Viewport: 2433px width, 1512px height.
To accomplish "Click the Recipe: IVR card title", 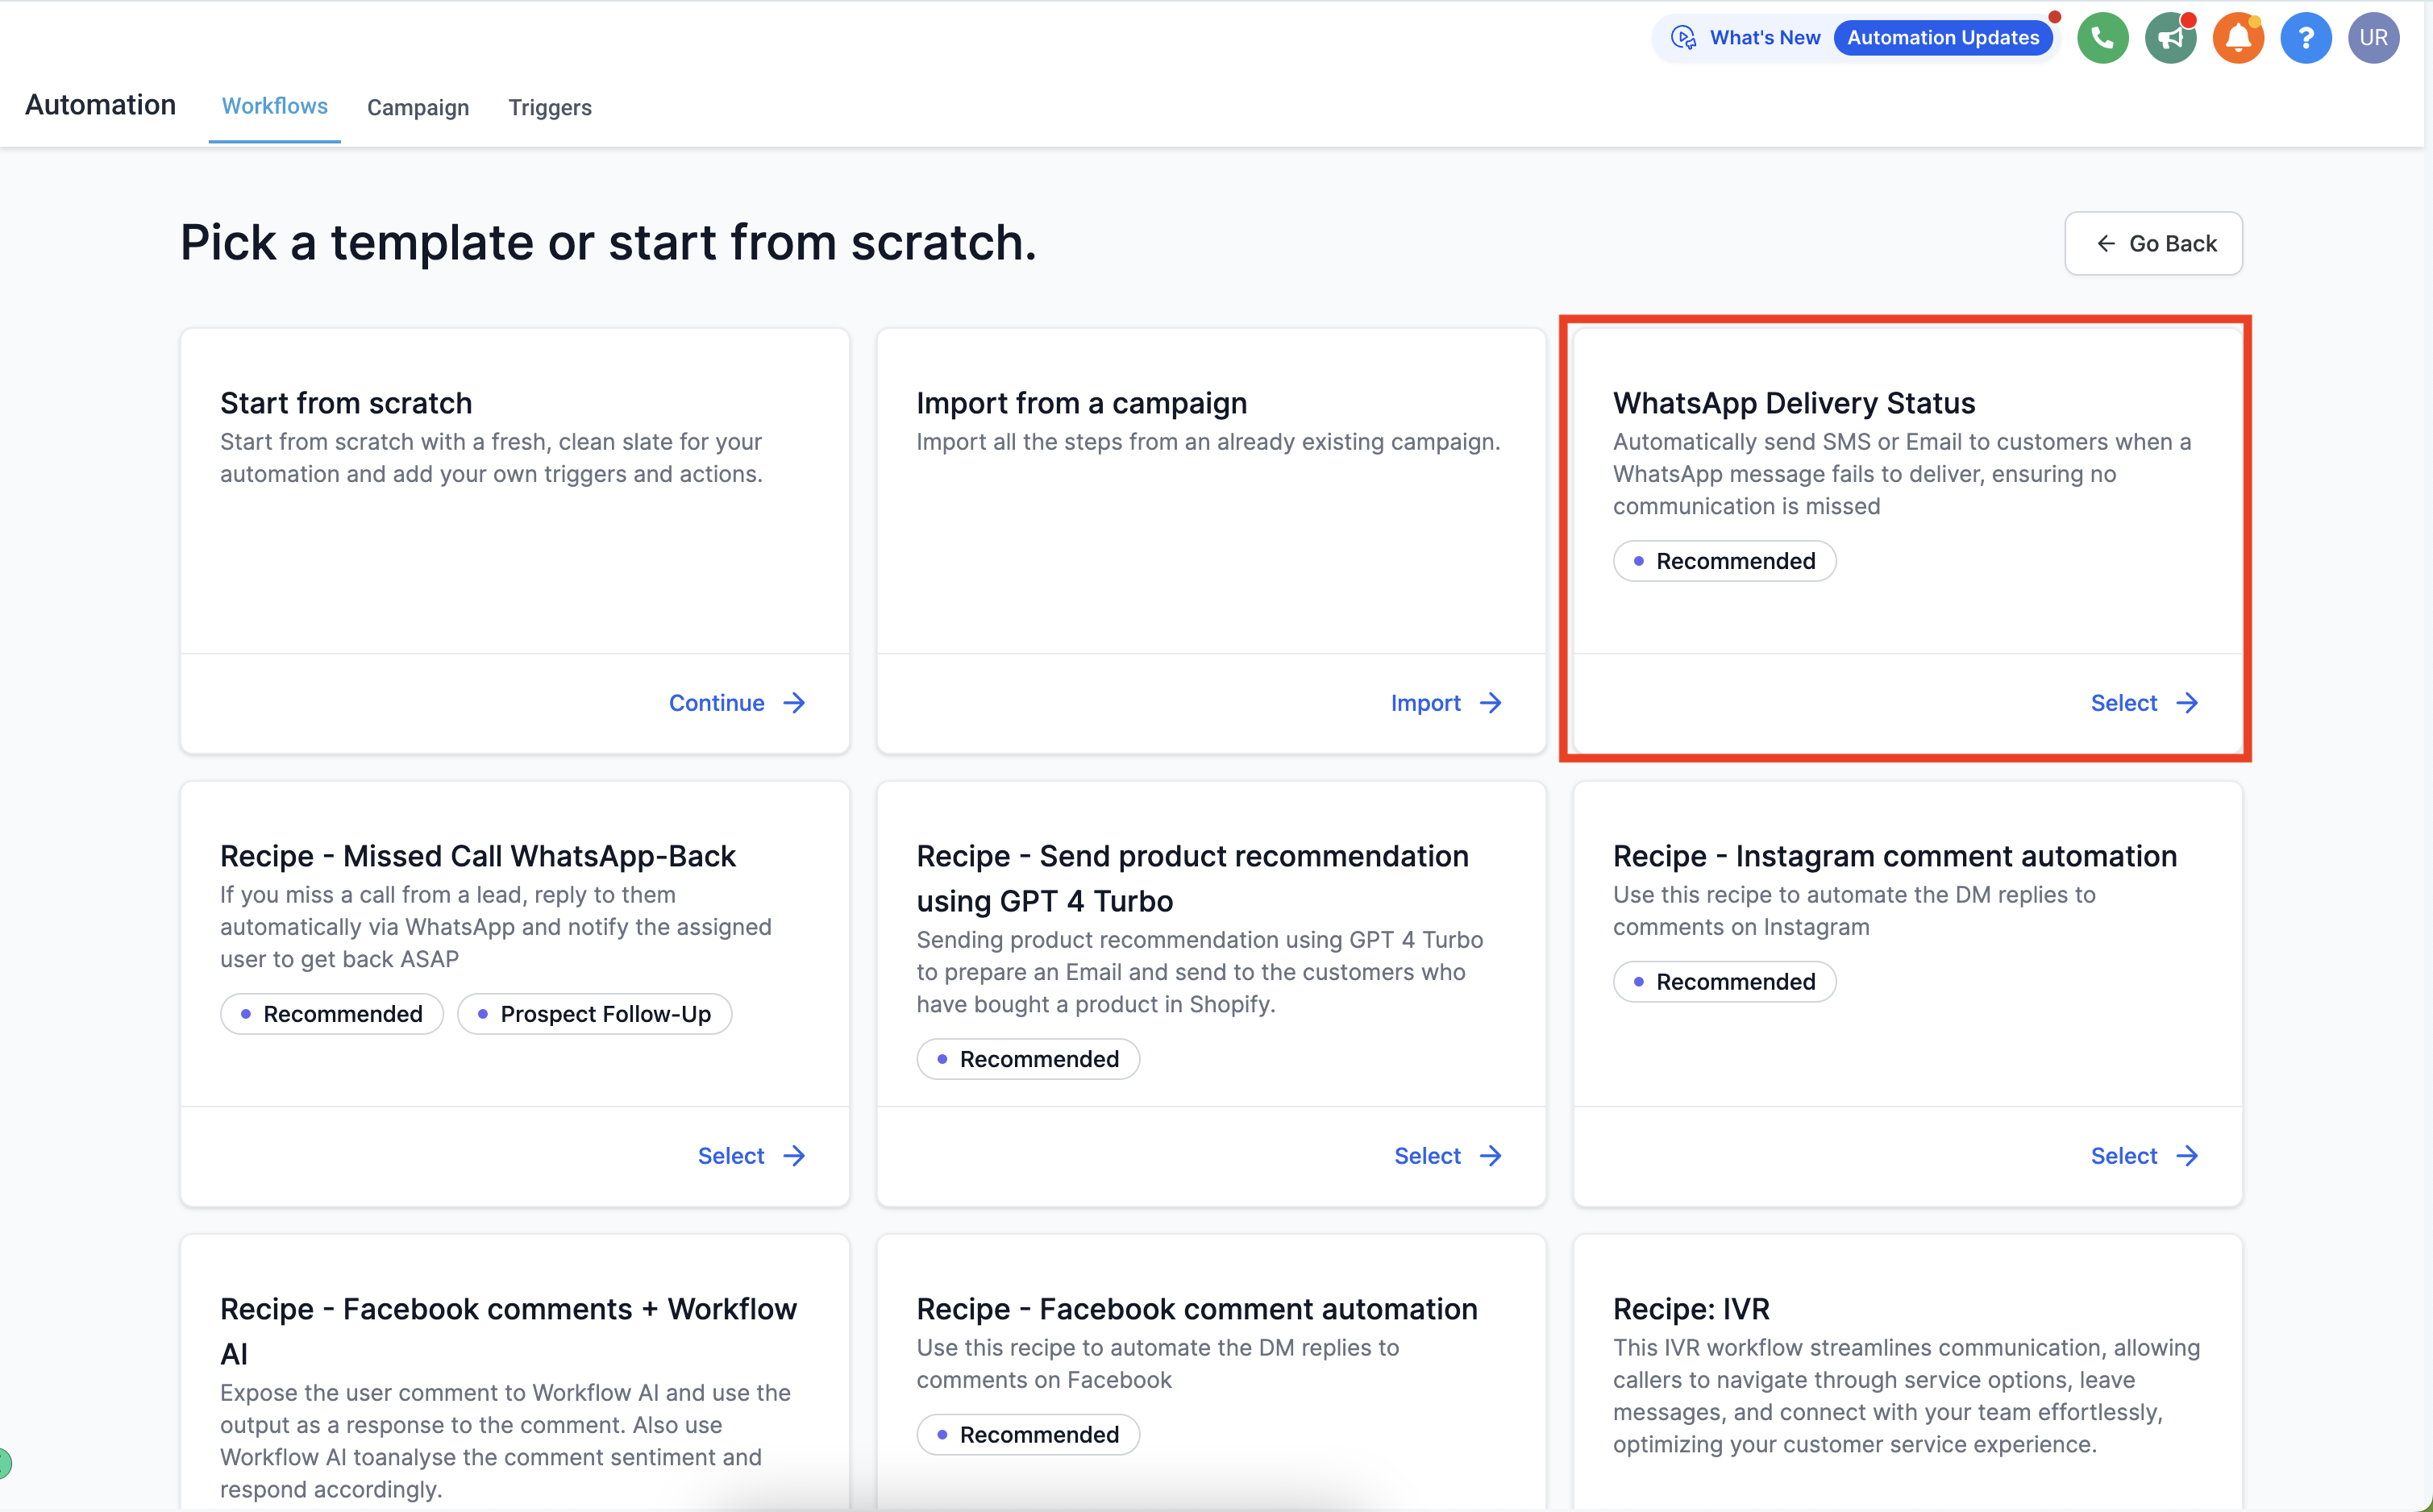I will (1691, 1309).
